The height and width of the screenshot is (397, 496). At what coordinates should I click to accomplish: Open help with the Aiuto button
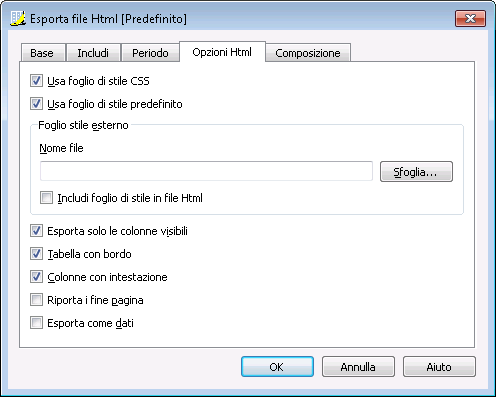(x=439, y=367)
